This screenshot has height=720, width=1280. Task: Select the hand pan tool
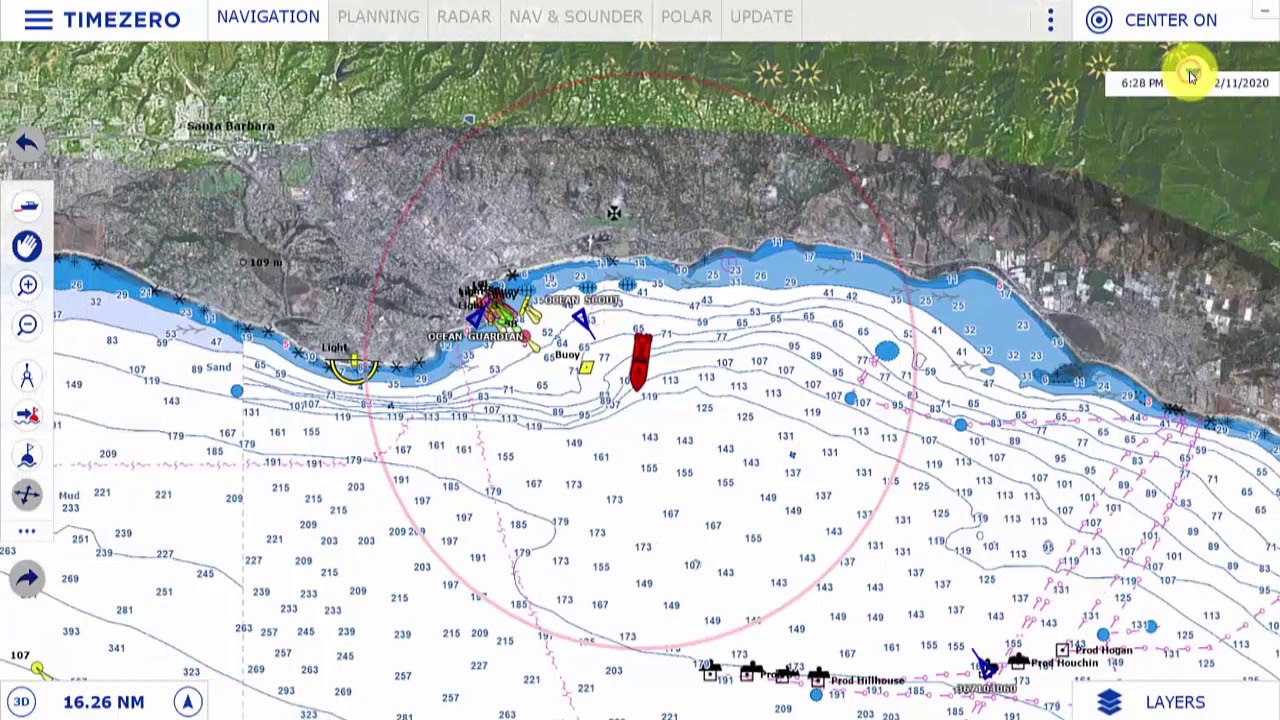27,246
